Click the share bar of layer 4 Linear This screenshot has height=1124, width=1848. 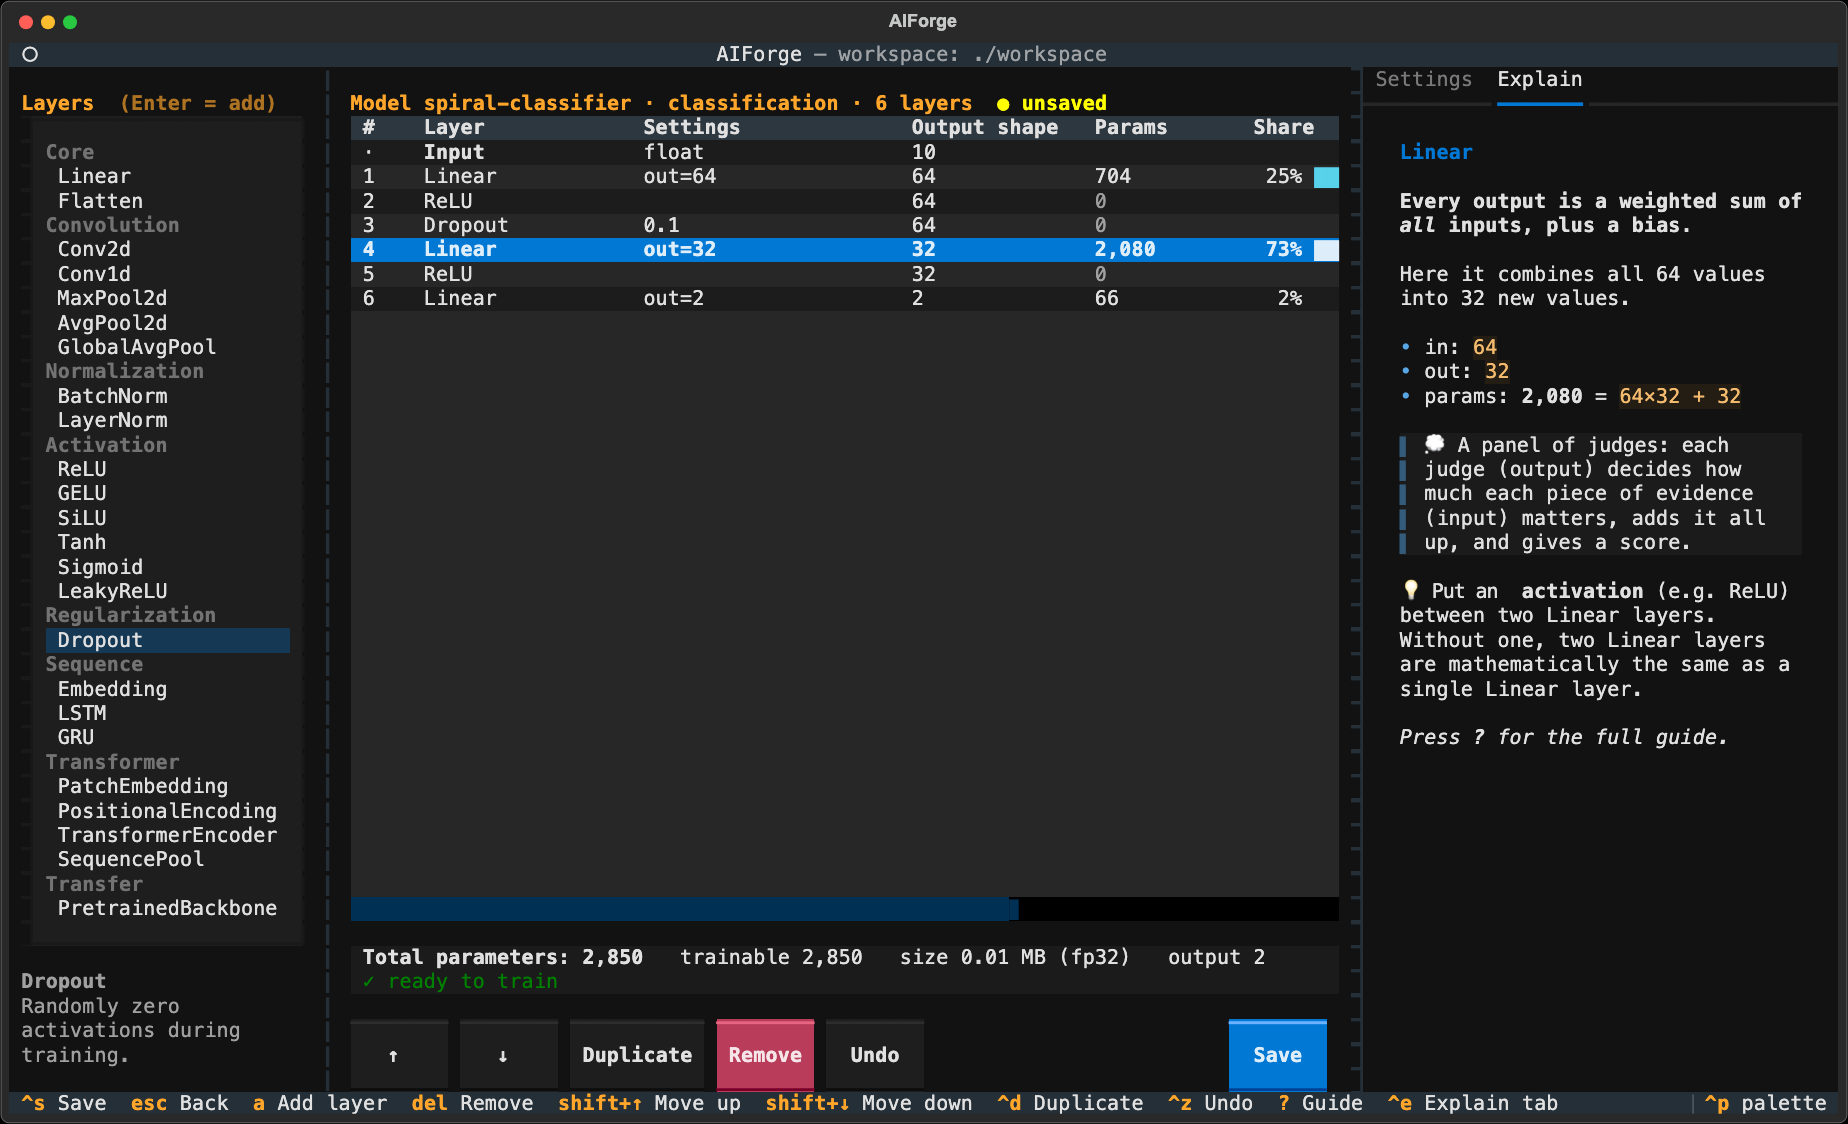[1326, 250]
